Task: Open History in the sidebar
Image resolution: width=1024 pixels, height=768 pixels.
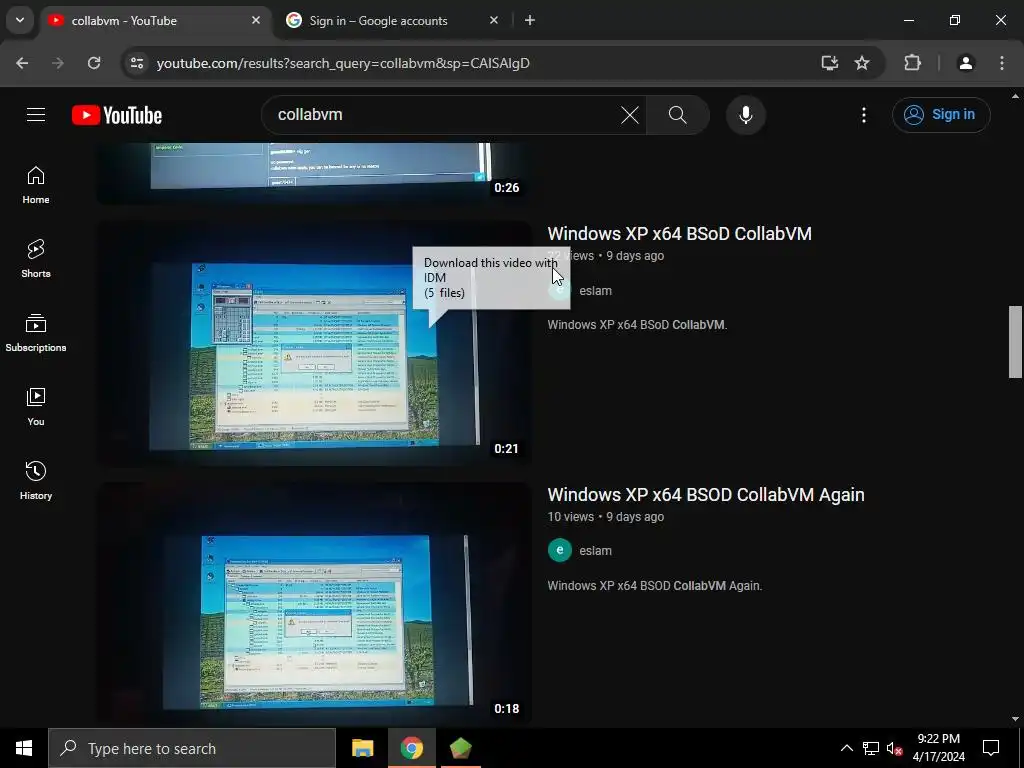Action: [x=36, y=480]
